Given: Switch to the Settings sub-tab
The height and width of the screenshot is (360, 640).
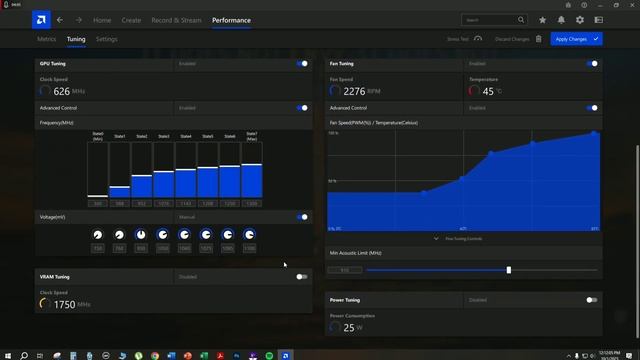Looking at the screenshot, I should click(107, 39).
